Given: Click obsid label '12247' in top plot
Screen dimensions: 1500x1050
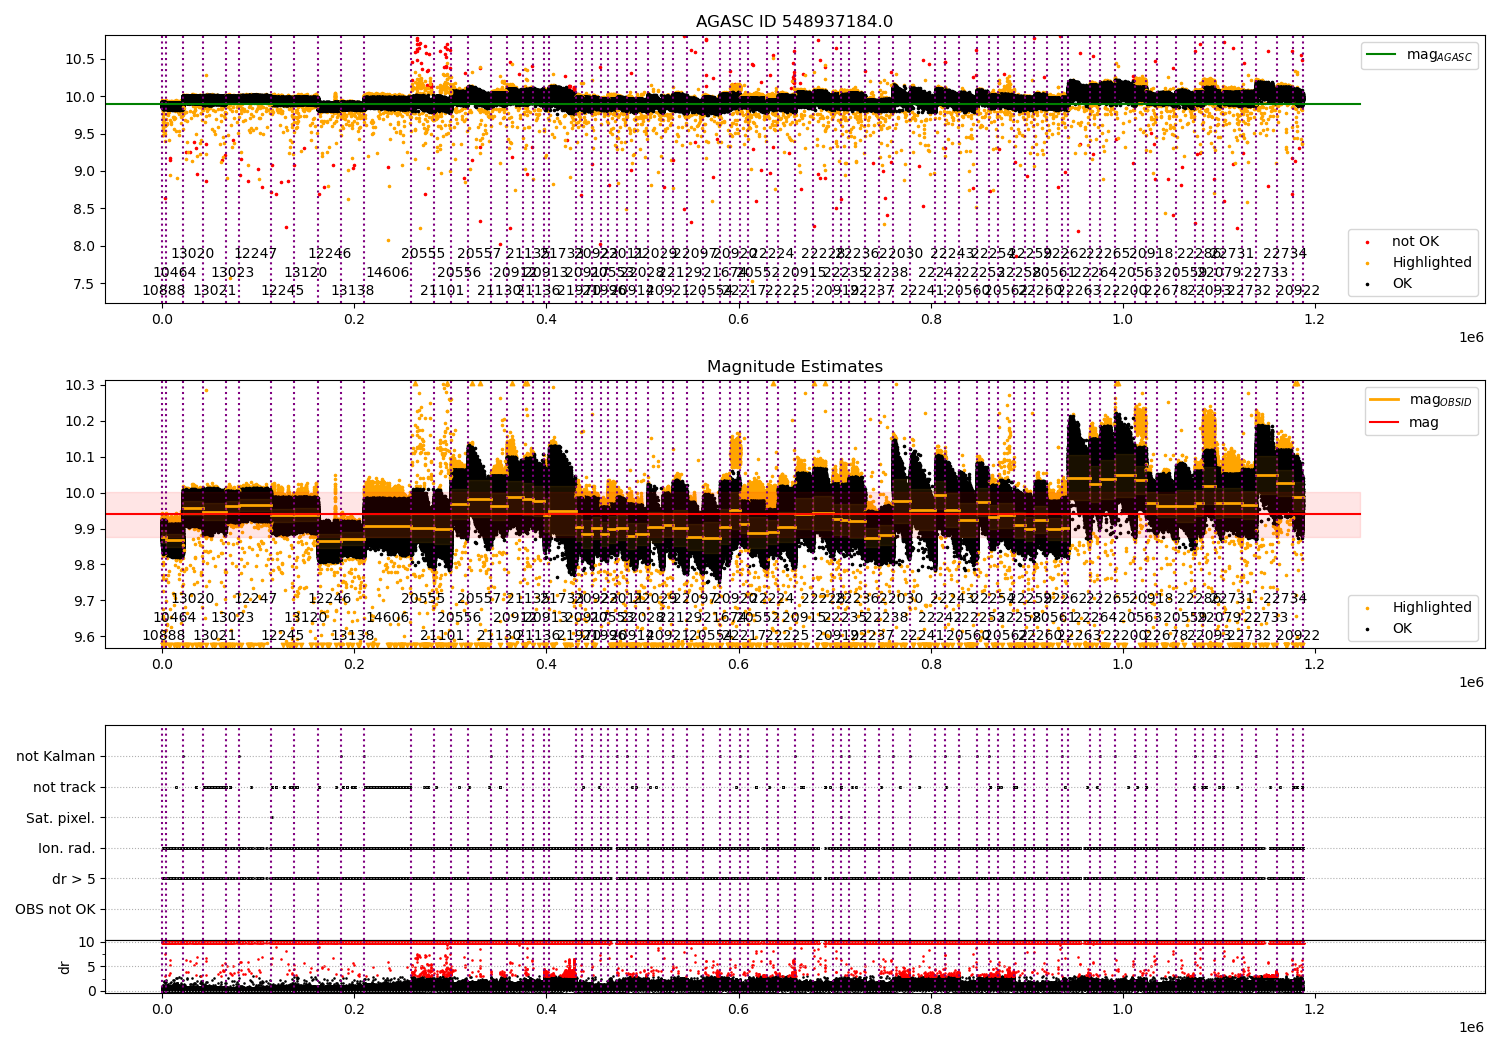Looking at the screenshot, I should tap(255, 254).
